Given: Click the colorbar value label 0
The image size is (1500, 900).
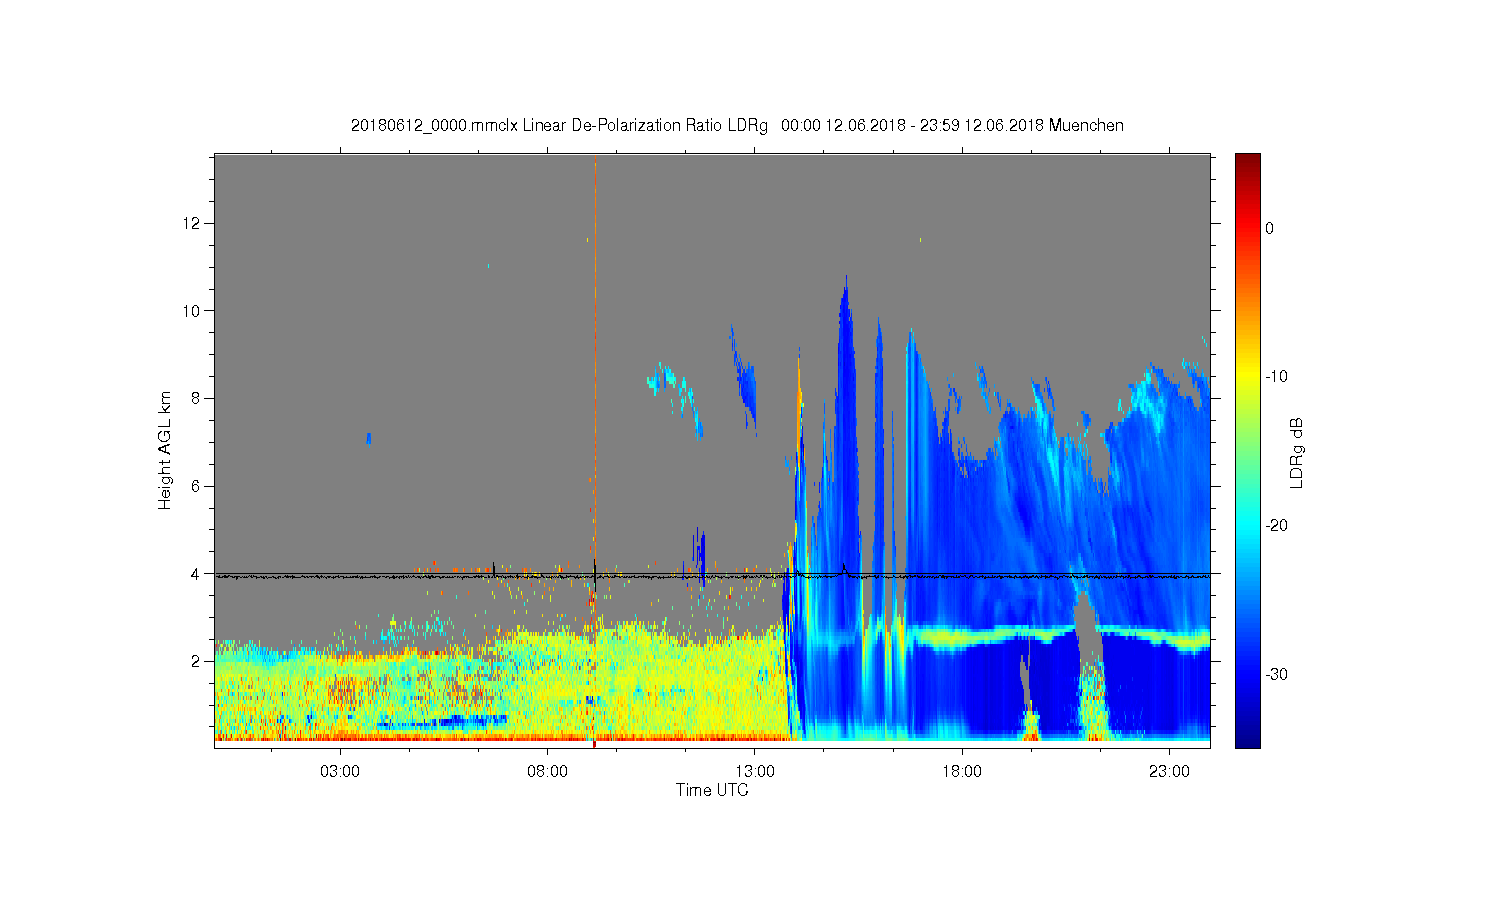Looking at the screenshot, I should click(x=1269, y=228).
